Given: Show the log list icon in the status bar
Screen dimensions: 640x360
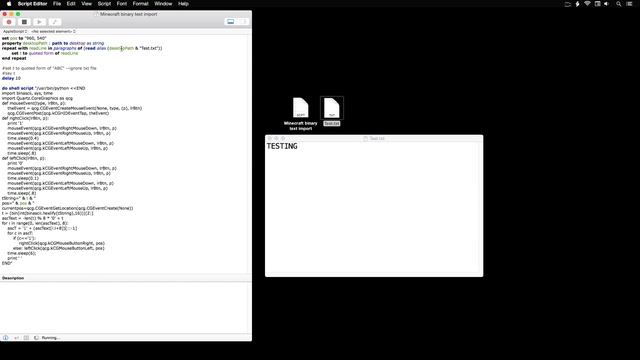Looking at the screenshot, I should tap(26, 338).
